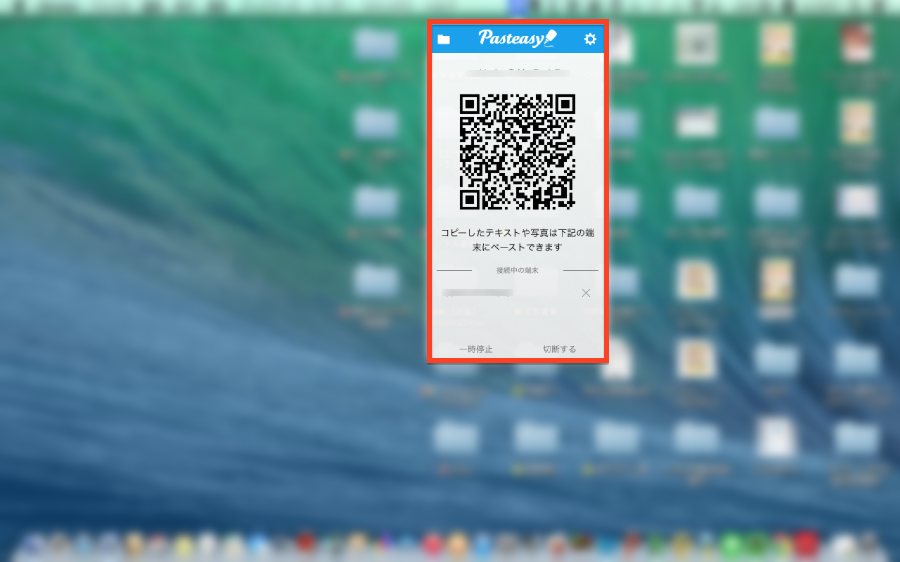Click 一時停止 to pause syncing

click(x=476, y=349)
